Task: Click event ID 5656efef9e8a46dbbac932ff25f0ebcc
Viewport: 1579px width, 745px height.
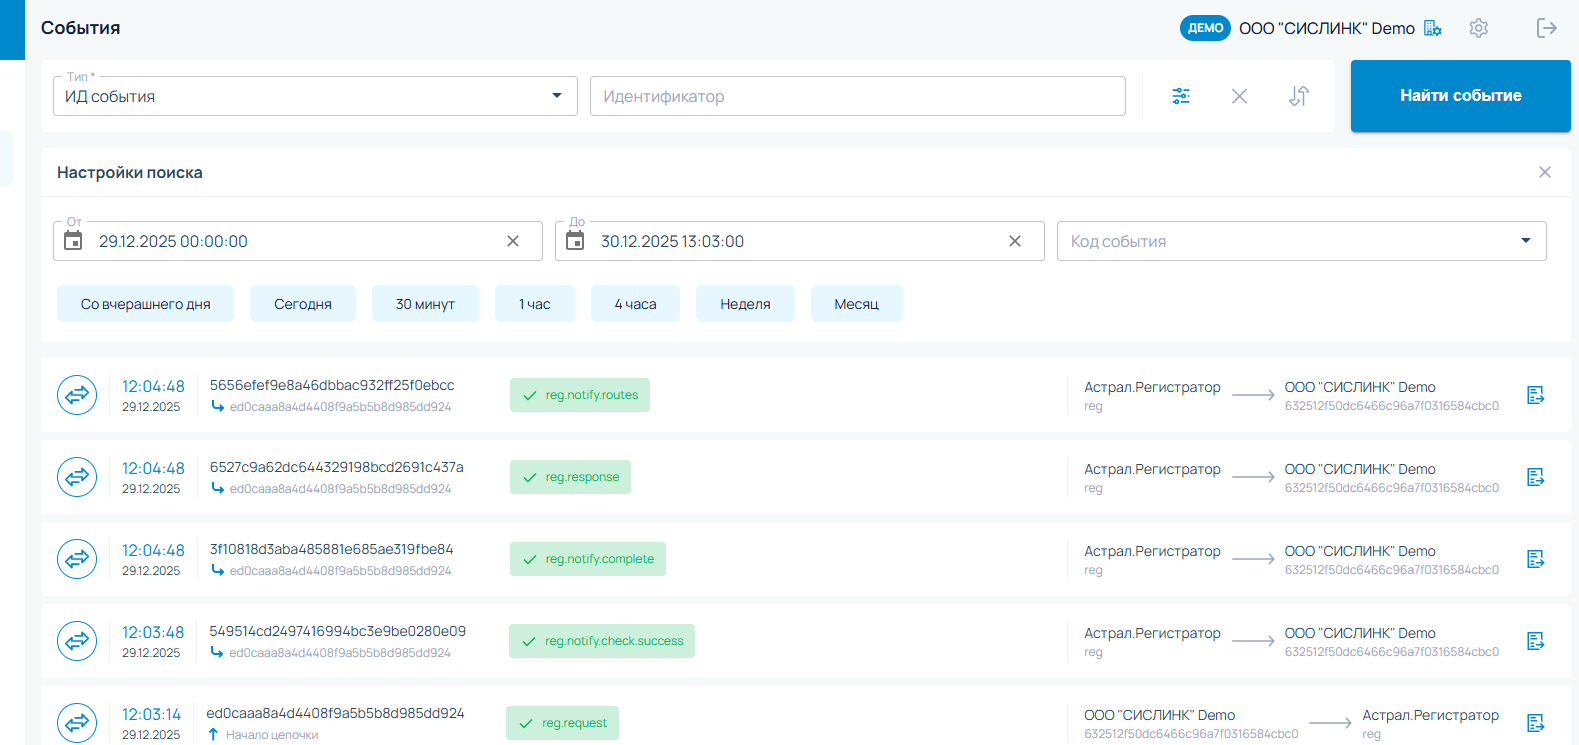Action: click(332, 385)
